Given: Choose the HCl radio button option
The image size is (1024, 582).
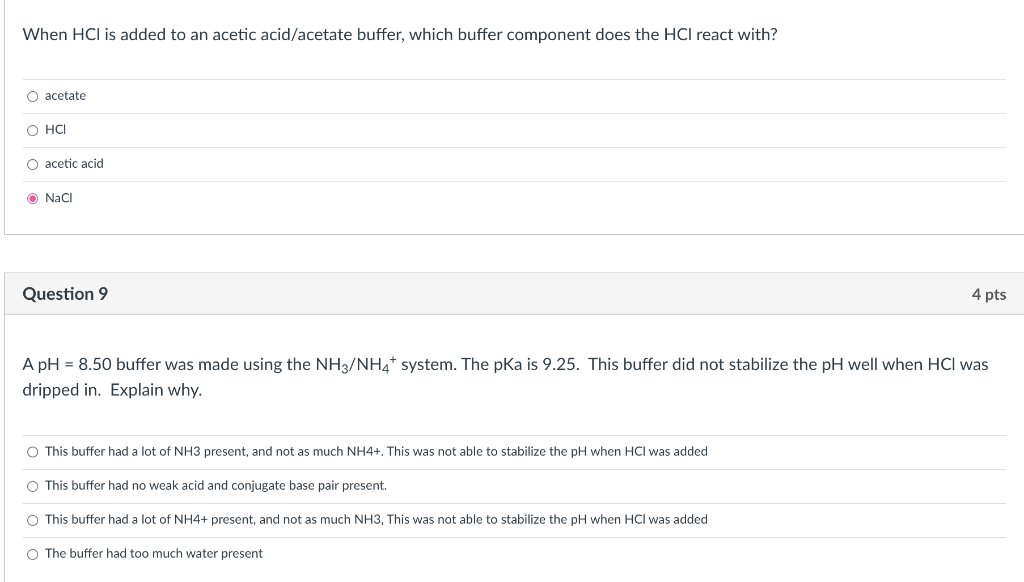Looking at the screenshot, I should (33, 130).
